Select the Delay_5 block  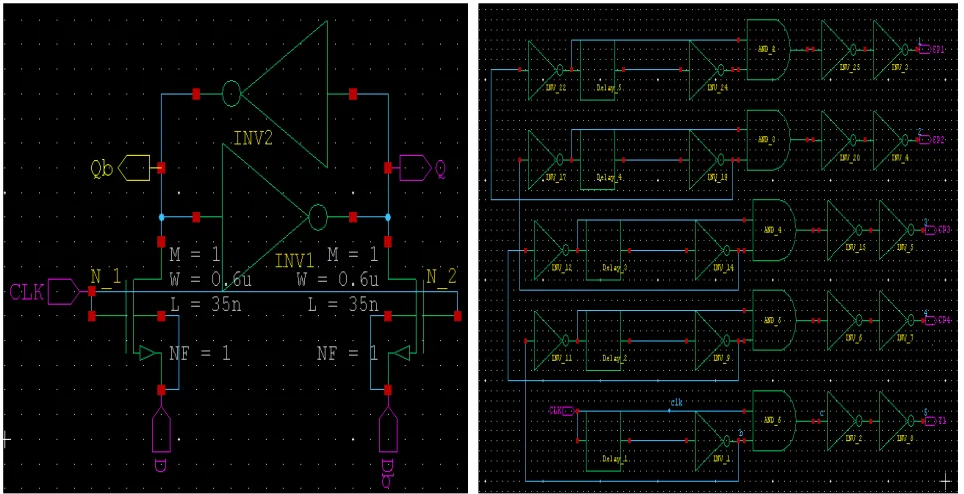[597, 69]
